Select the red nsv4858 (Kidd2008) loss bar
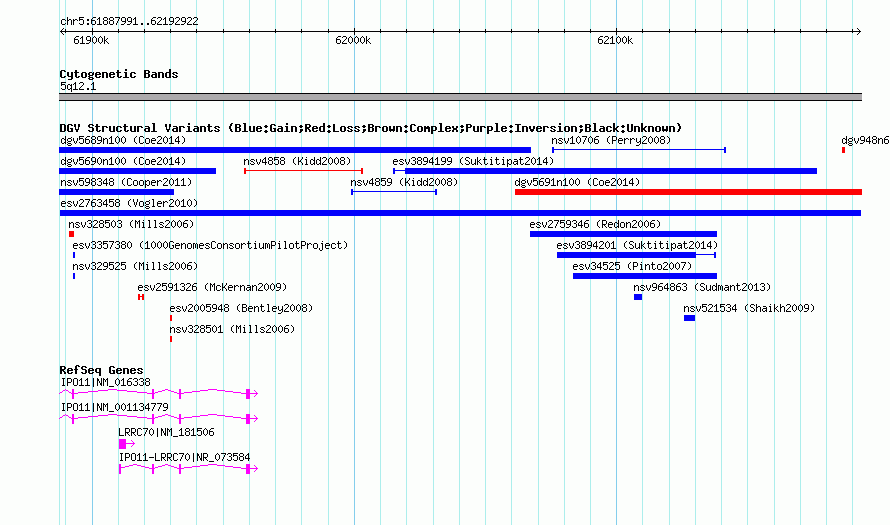Screen dimensions: 890x525 pos(304,171)
